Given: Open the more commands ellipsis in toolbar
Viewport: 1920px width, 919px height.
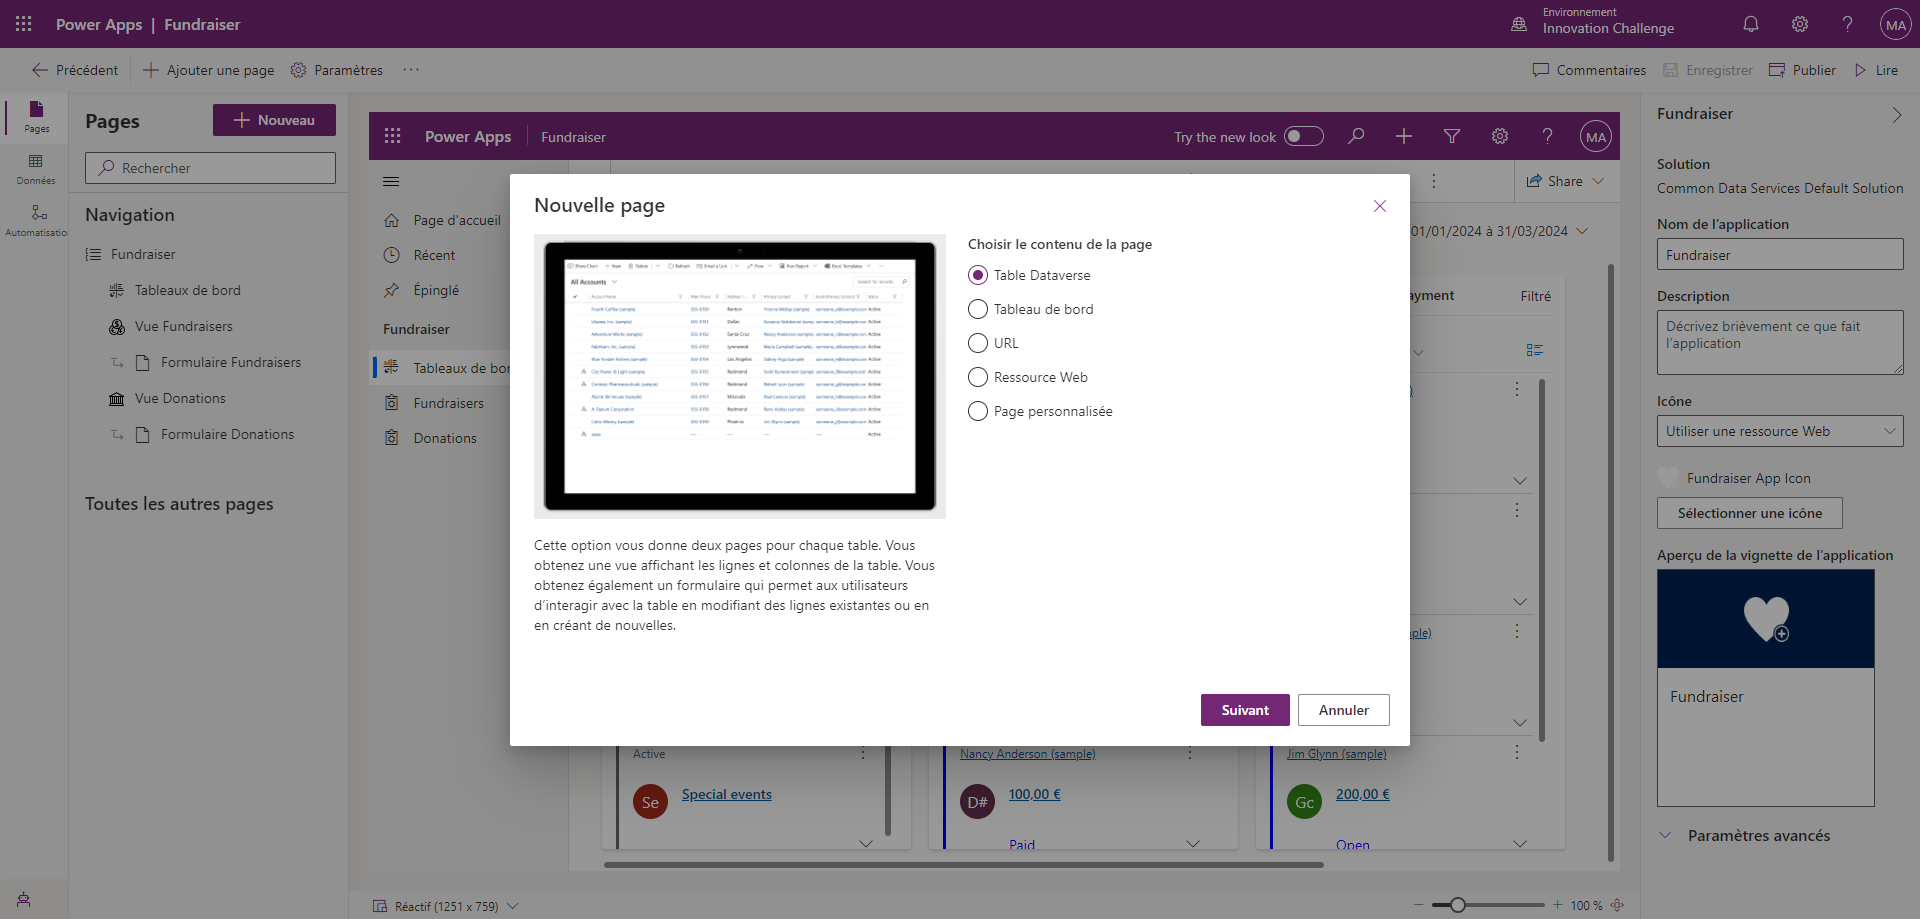Looking at the screenshot, I should (411, 70).
